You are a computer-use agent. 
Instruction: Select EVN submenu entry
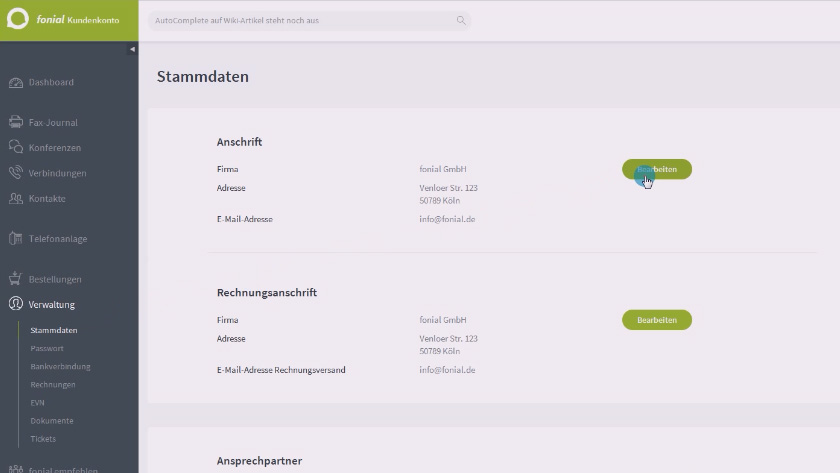(x=37, y=403)
